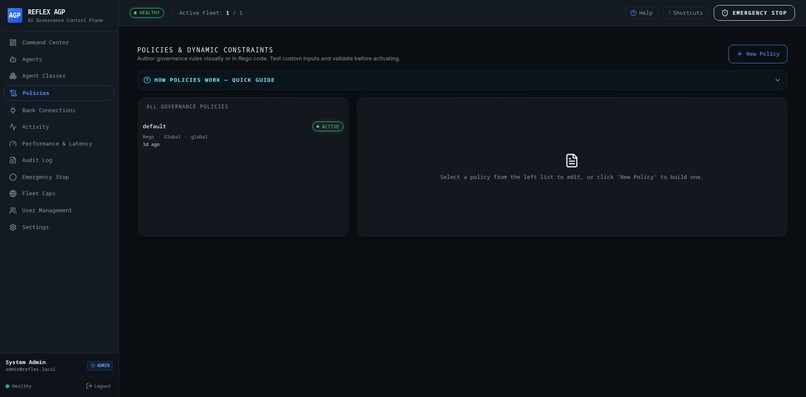The image size is (806, 397).
Task: Click Logout
Action: pyautogui.click(x=98, y=386)
